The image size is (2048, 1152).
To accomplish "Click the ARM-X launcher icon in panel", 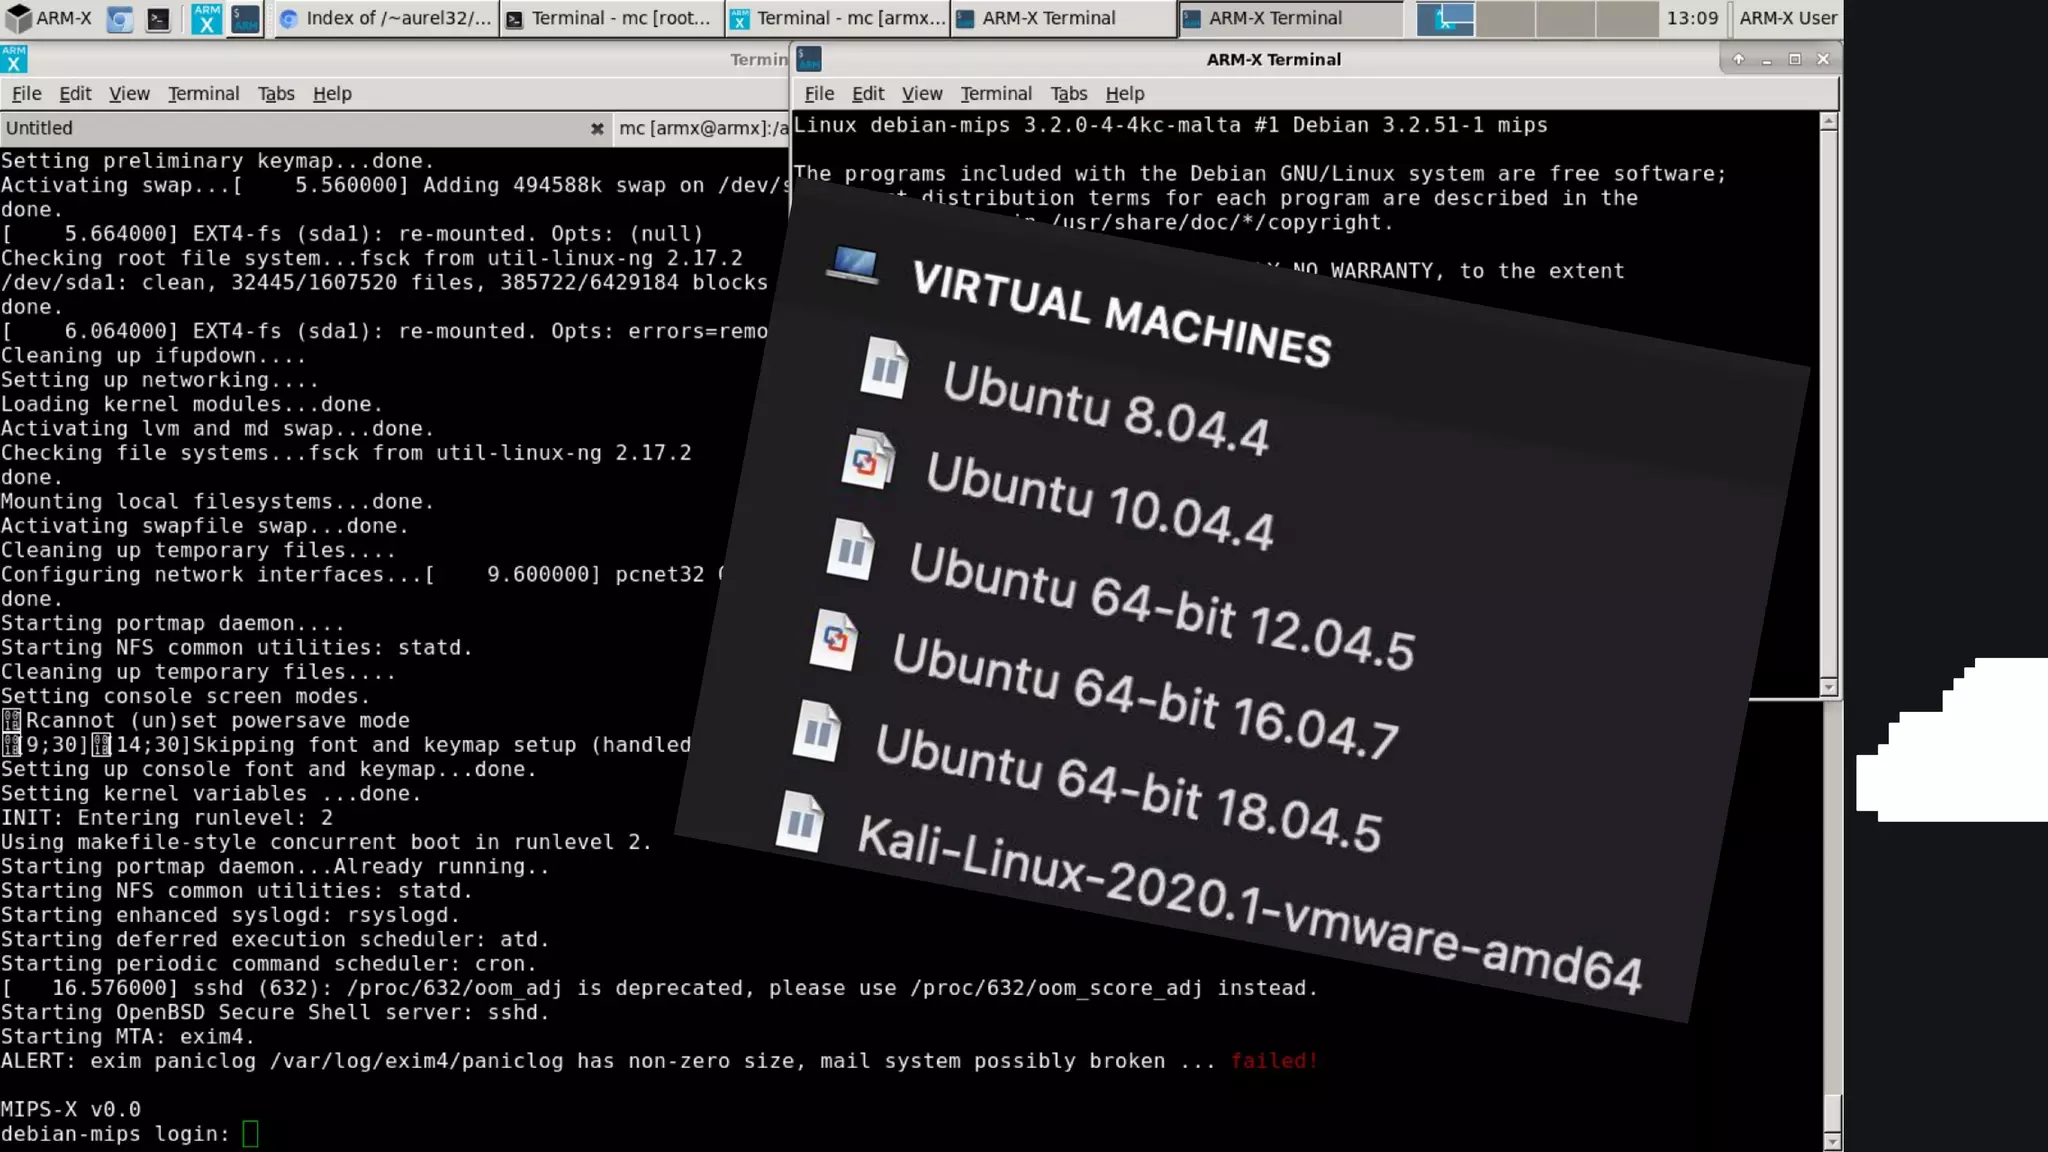I will click(207, 18).
